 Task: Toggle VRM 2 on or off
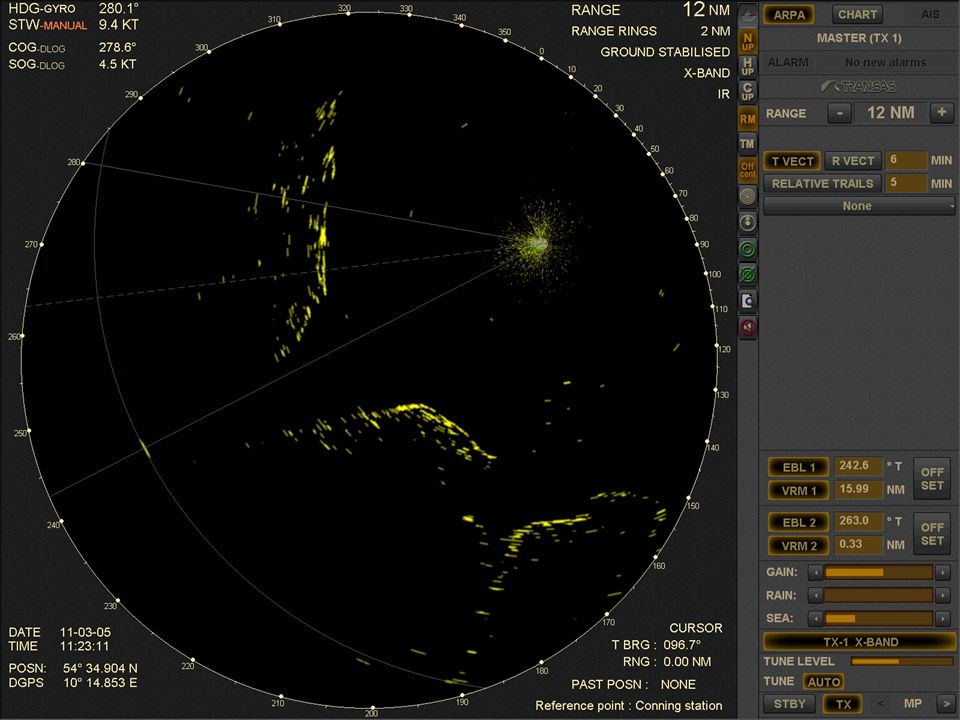[x=799, y=546]
